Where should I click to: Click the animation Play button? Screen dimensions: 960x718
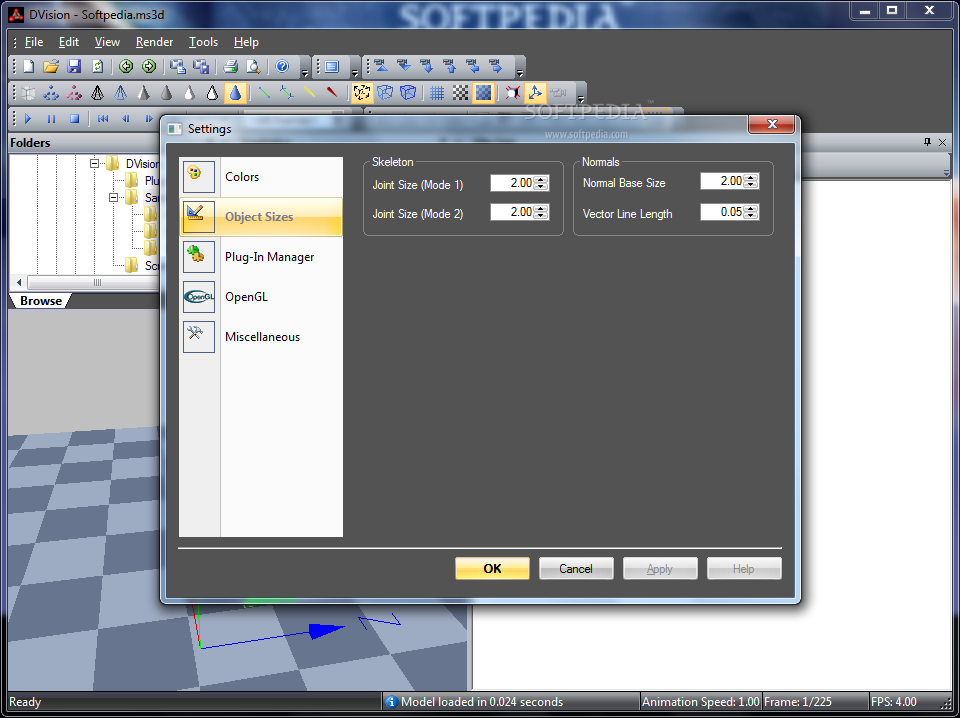pos(28,119)
